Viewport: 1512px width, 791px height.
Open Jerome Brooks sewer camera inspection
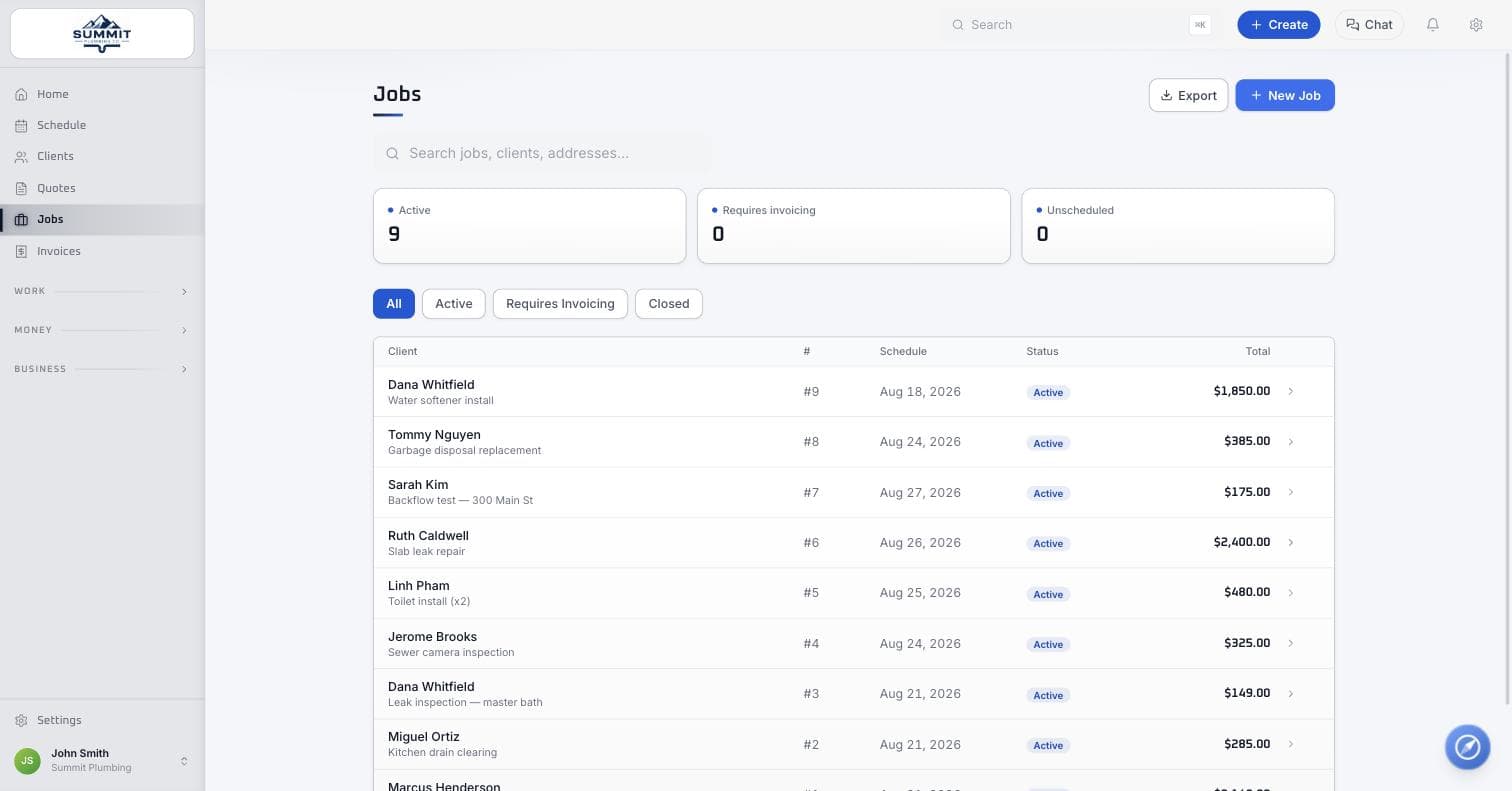click(854, 643)
